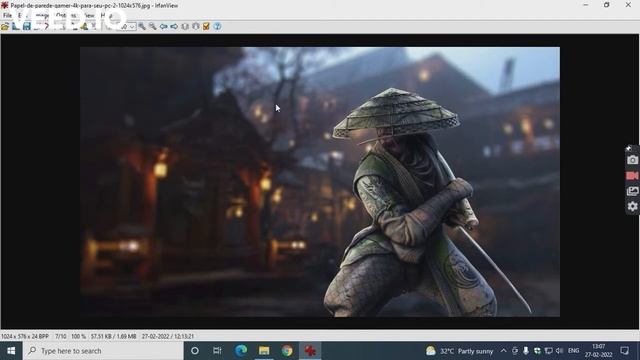Image resolution: width=640 pixels, height=360 pixels.
Task: Click the Open file toolbar icon
Action: pyautogui.click(x=5, y=27)
